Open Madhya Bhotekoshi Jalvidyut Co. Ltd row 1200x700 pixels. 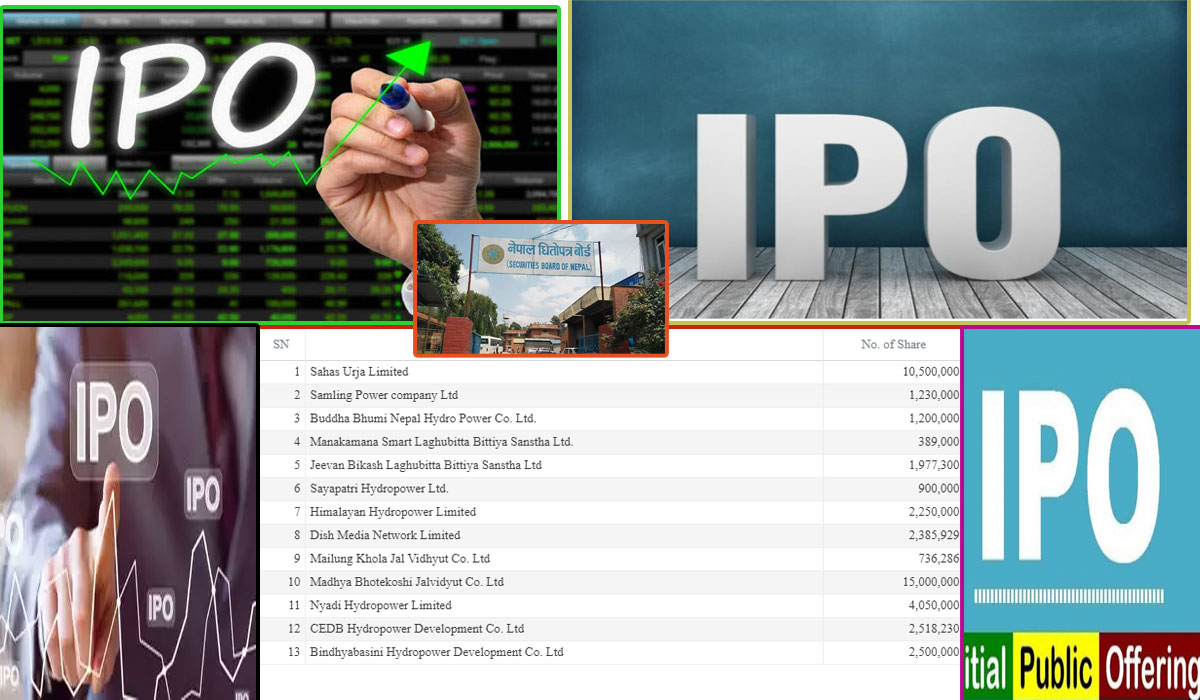click(x=407, y=582)
